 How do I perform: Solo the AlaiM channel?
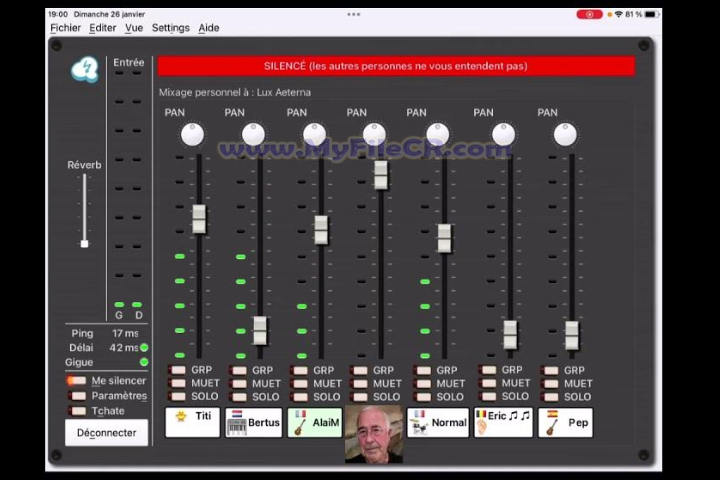(x=299, y=397)
